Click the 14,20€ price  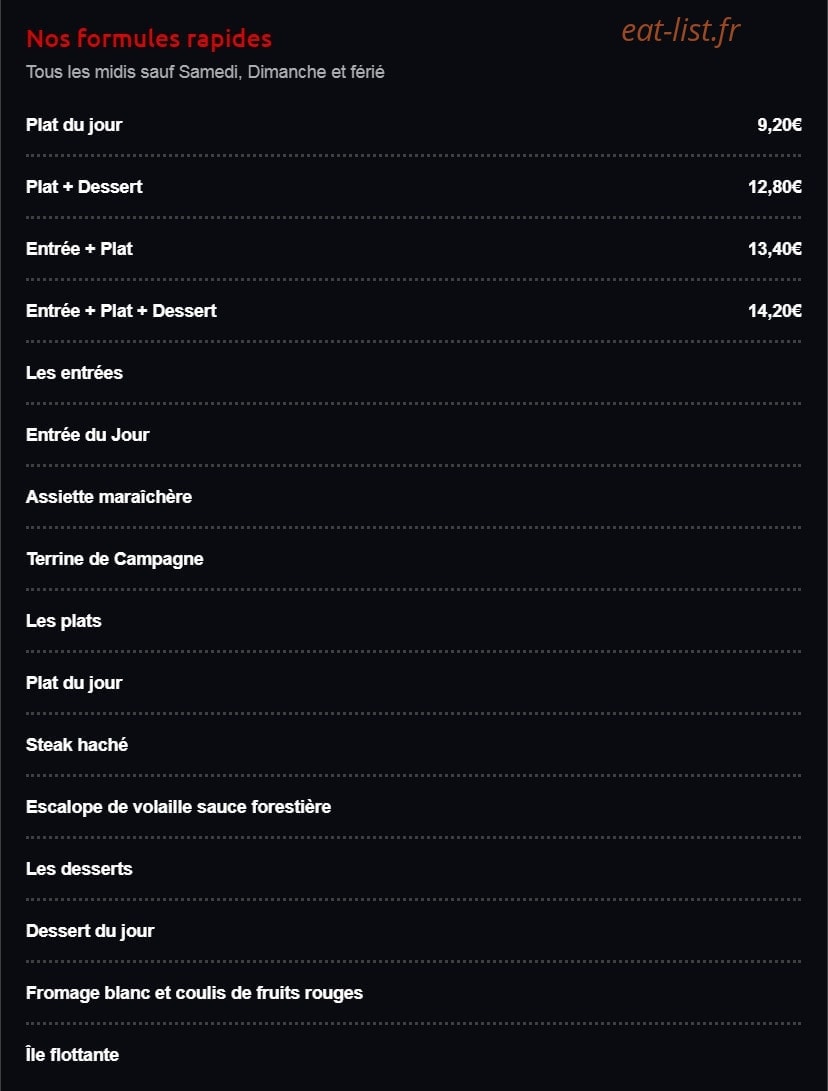(775, 311)
